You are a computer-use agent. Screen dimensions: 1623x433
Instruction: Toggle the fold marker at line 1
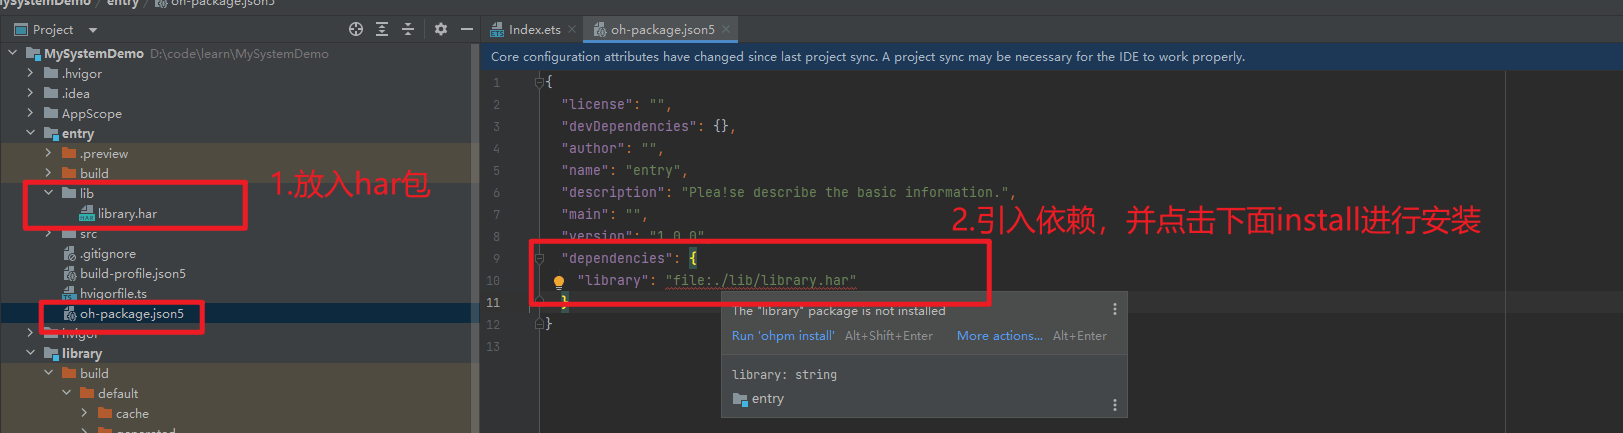coord(539,82)
